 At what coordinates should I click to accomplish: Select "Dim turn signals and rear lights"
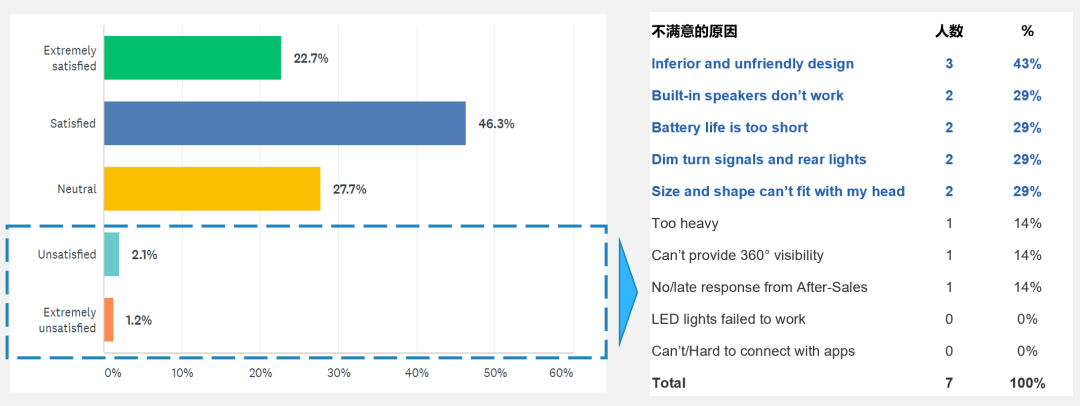(758, 160)
